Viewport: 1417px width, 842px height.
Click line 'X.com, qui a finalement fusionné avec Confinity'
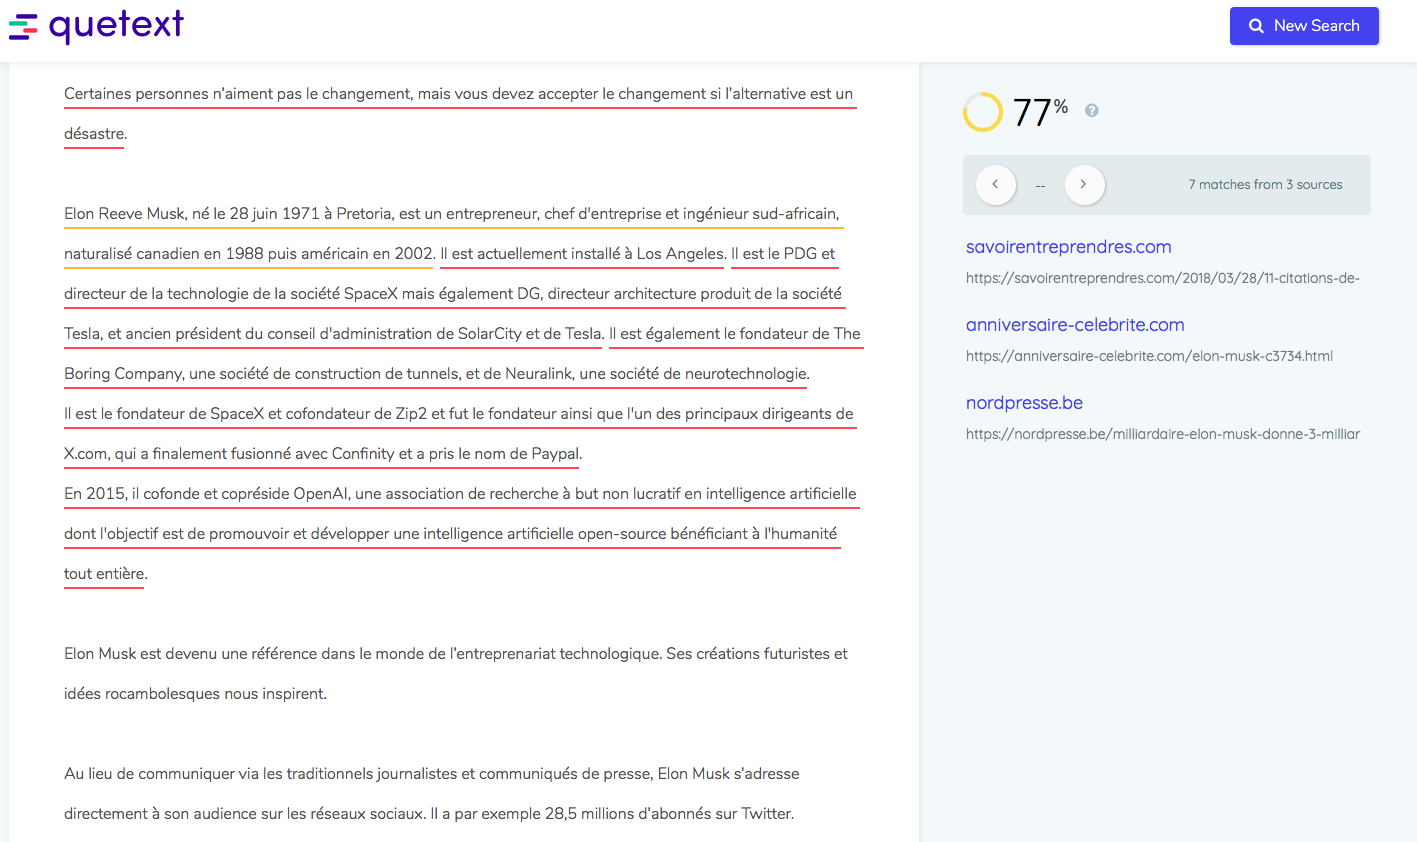pyautogui.click(x=323, y=454)
